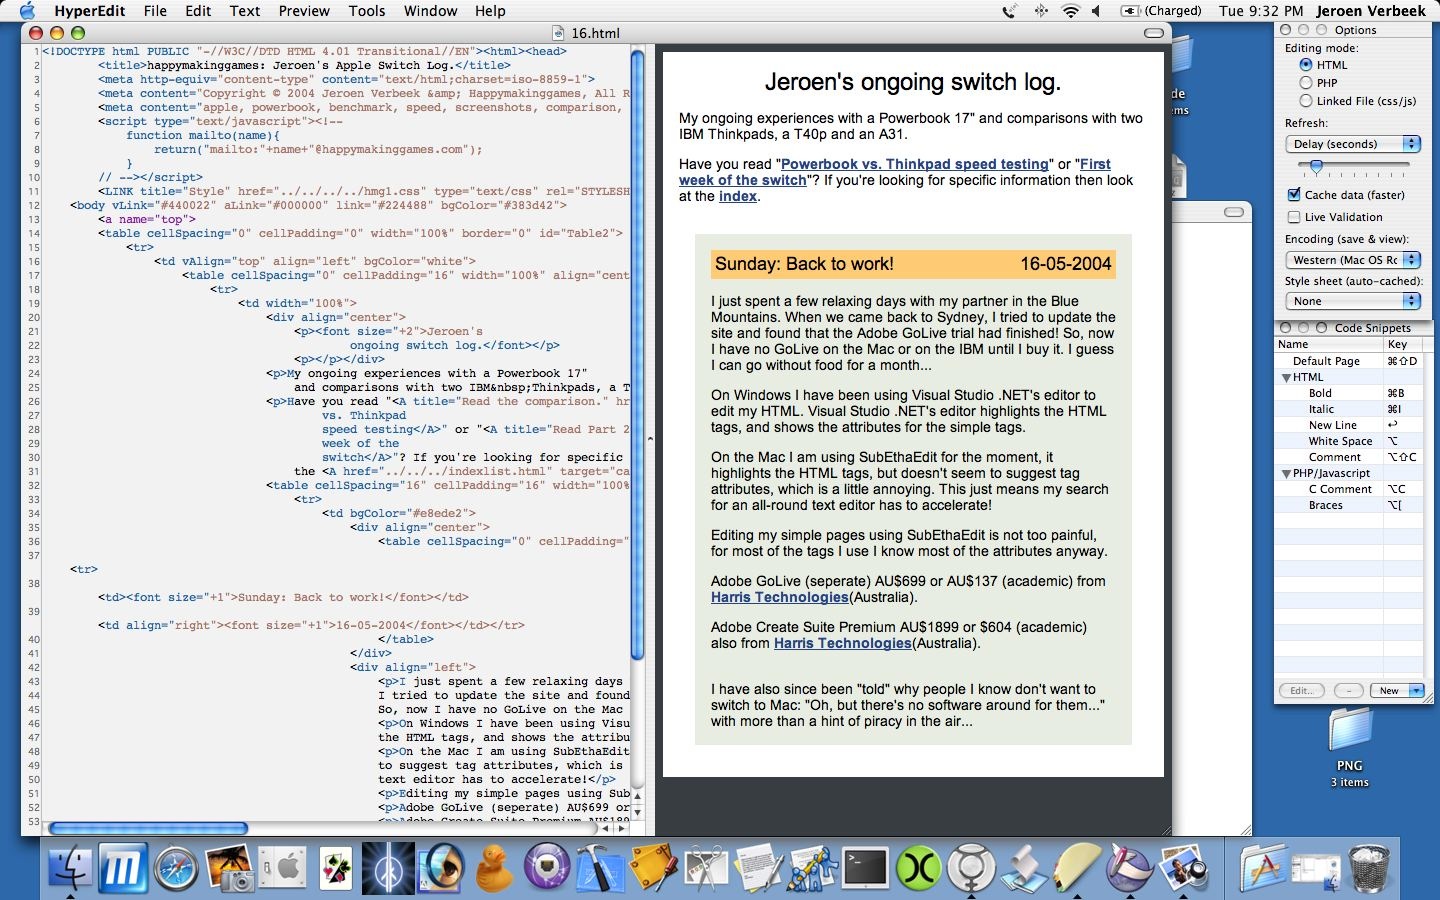1440x900 pixels.
Task: Open the Wi-Fi AirPort status icon
Action: (1070, 11)
